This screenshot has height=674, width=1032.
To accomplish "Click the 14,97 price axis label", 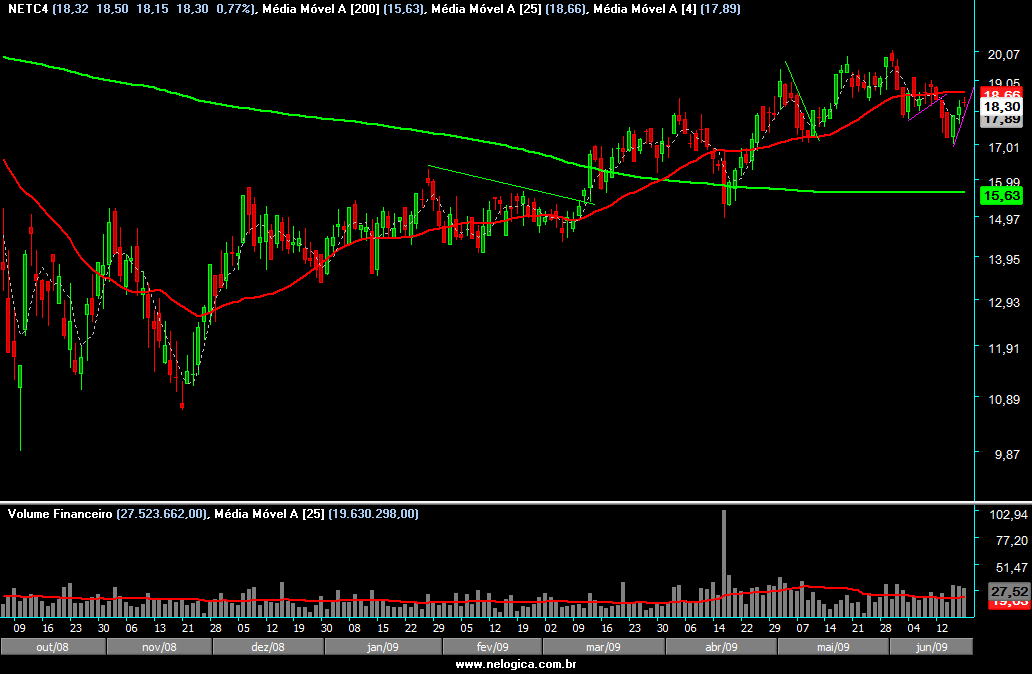I will (1004, 219).
